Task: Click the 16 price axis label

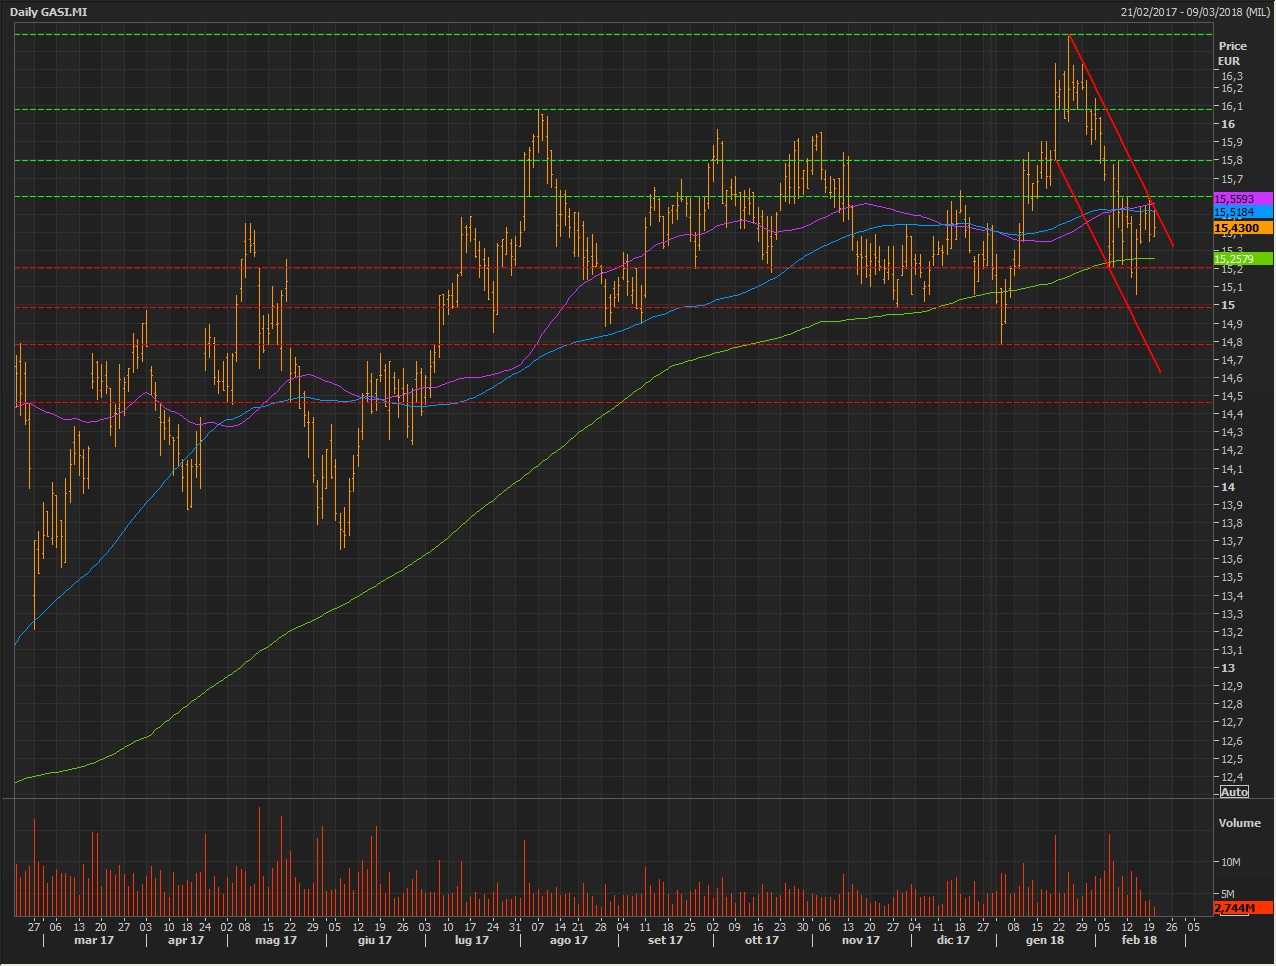Action: [1227, 124]
